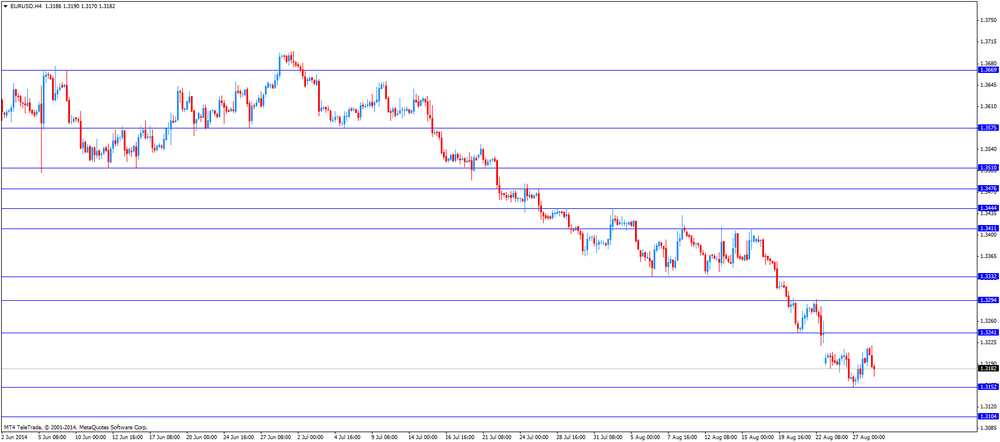Click the 4 Jul 16:00 time label

pyautogui.click(x=346, y=438)
